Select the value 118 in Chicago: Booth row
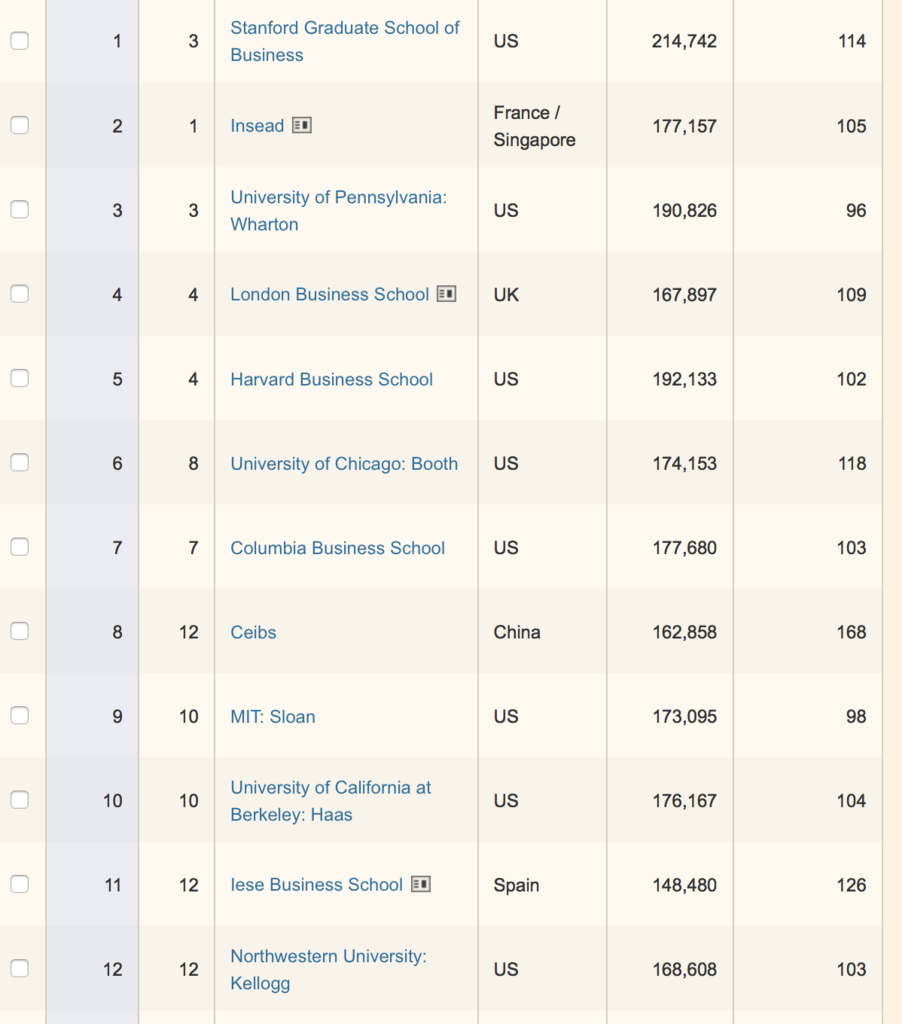This screenshot has height=1024, width=902. (852, 463)
